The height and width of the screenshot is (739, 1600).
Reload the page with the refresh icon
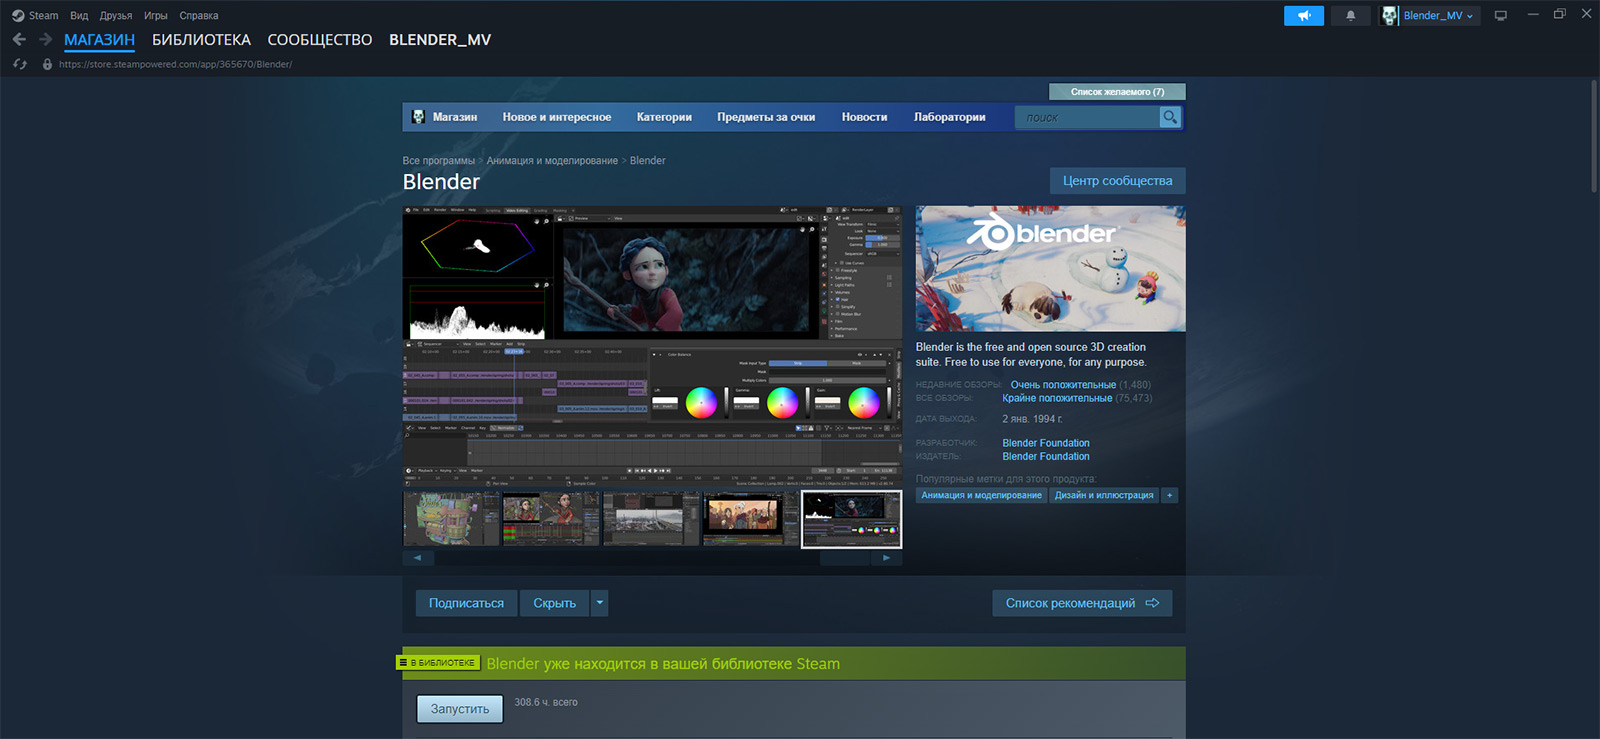20,64
